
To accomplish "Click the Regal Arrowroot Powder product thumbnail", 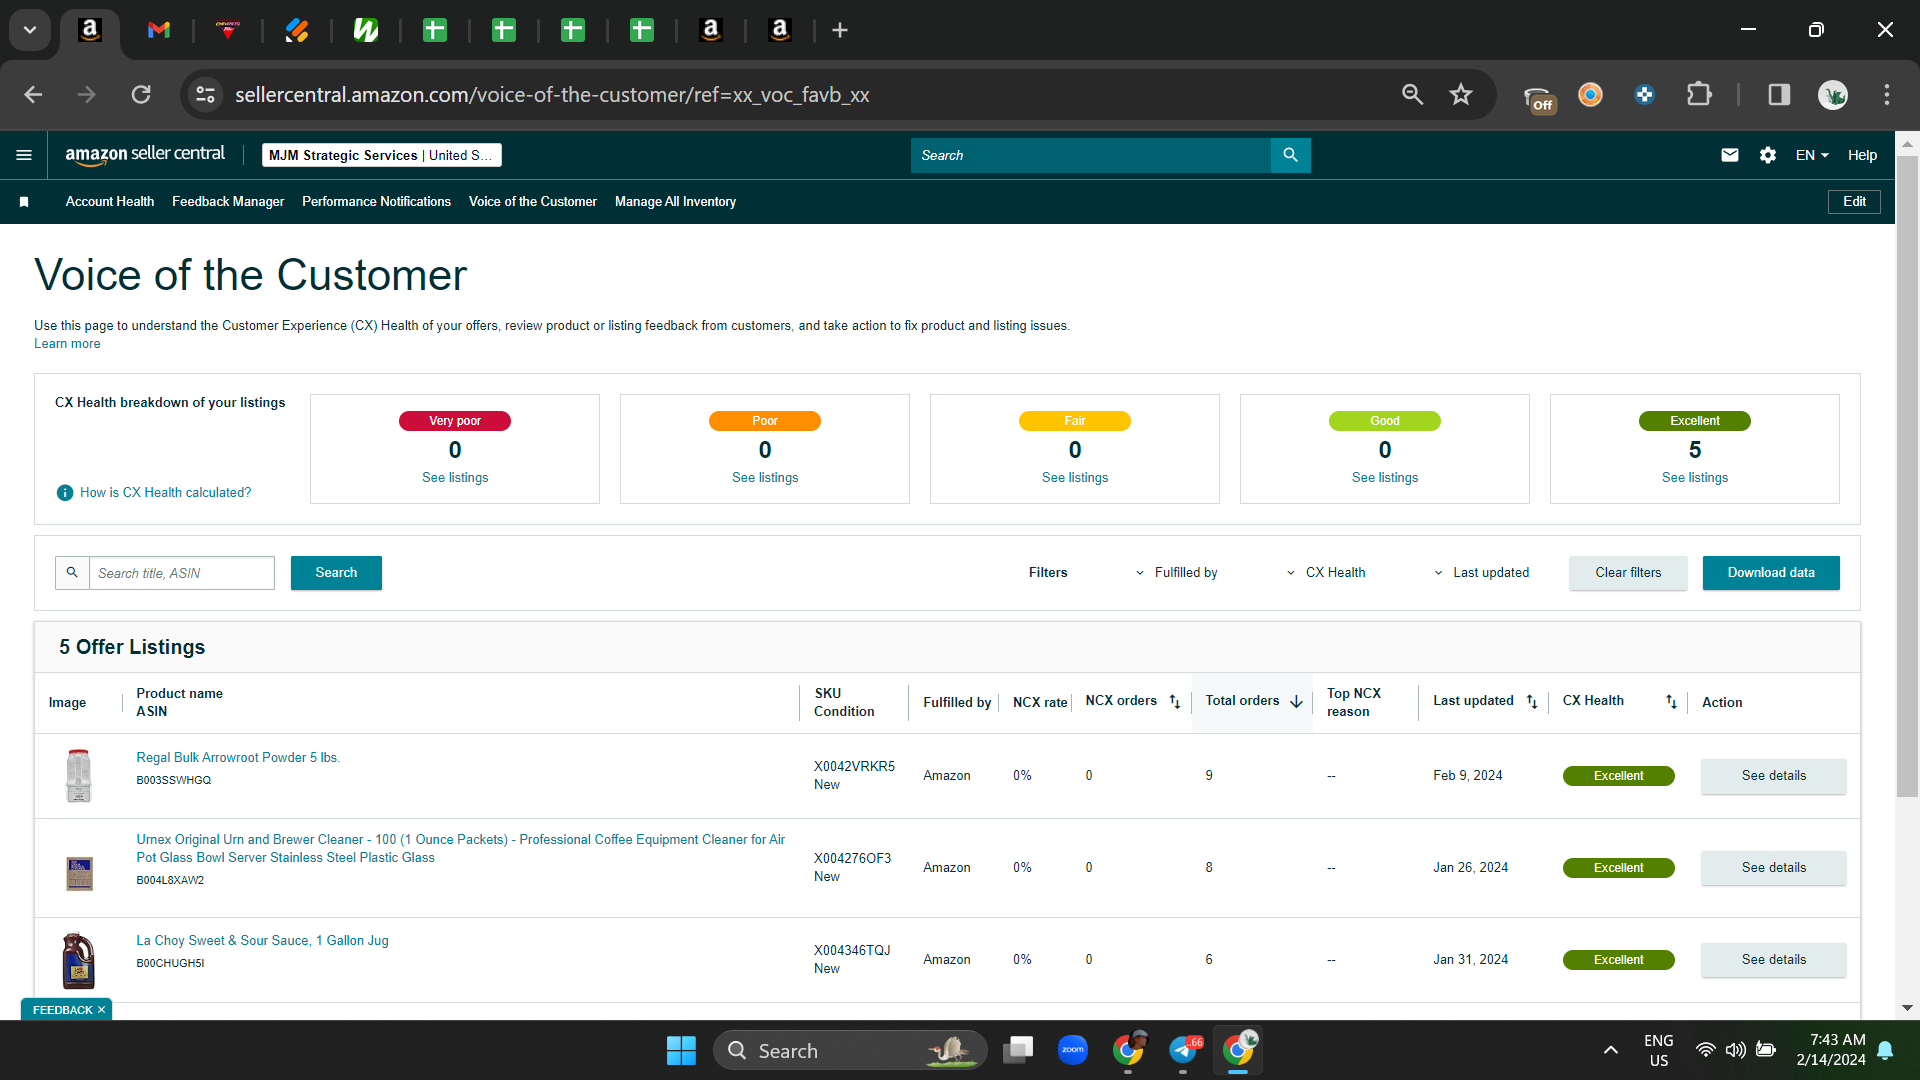I will 79,776.
